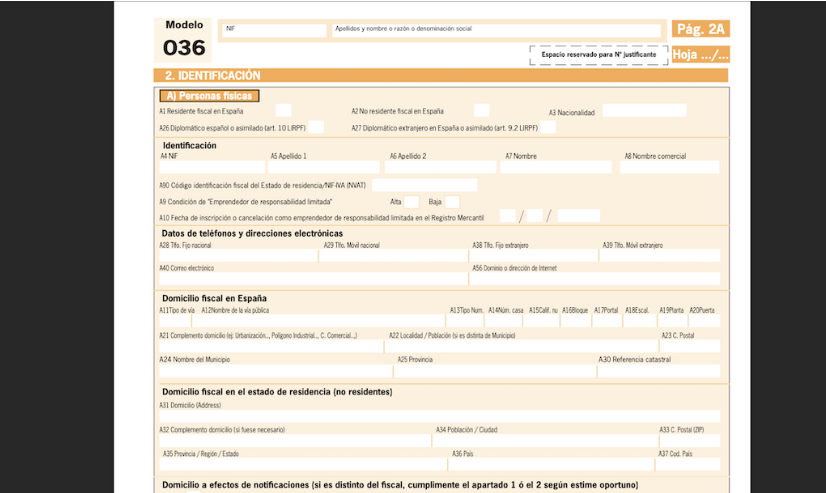Check the A2 No residente fiscal box
The height and width of the screenshot is (493, 826).
pyautogui.click(x=481, y=111)
